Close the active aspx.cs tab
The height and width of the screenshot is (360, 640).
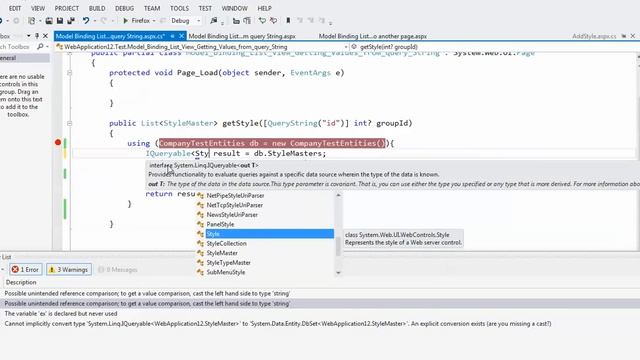tap(181, 36)
